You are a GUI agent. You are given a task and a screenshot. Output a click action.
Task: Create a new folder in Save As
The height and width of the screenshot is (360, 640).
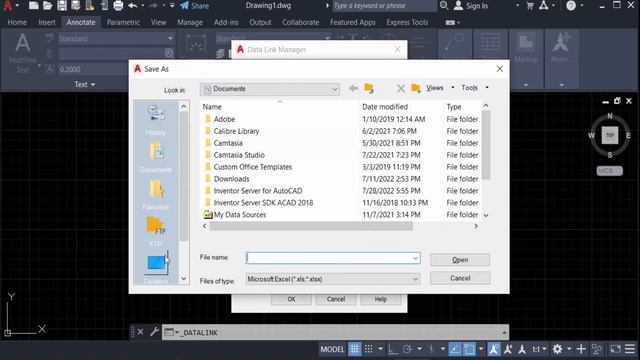pos(416,88)
